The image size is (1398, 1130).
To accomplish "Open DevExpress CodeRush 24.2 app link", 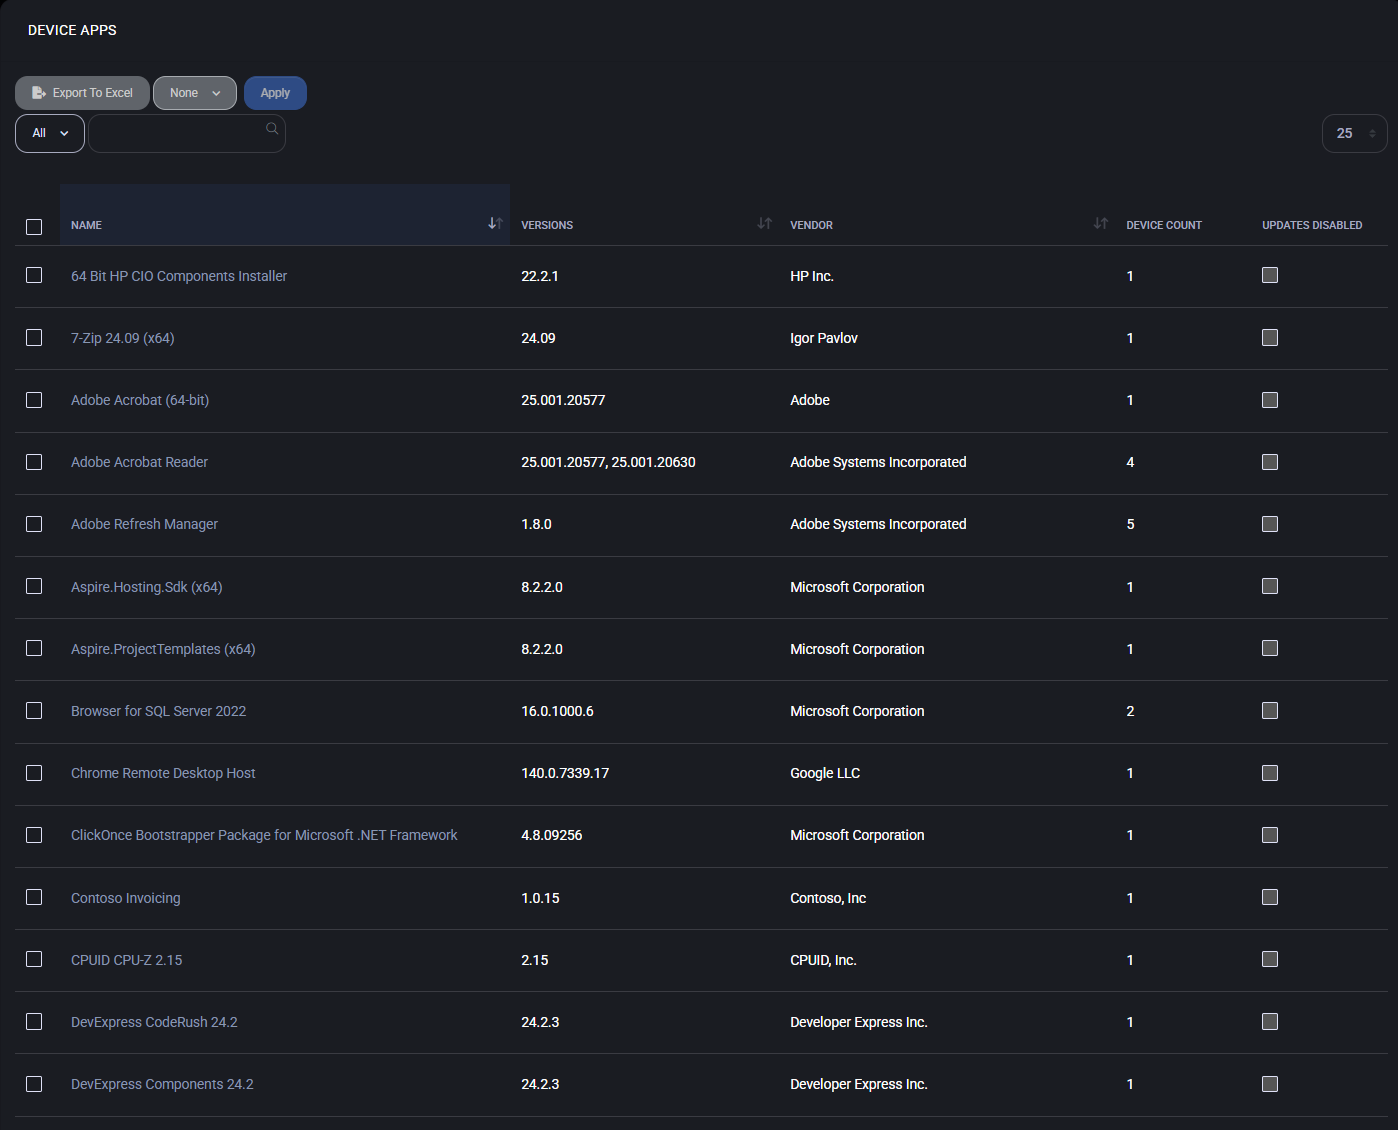I will (x=154, y=1022).
